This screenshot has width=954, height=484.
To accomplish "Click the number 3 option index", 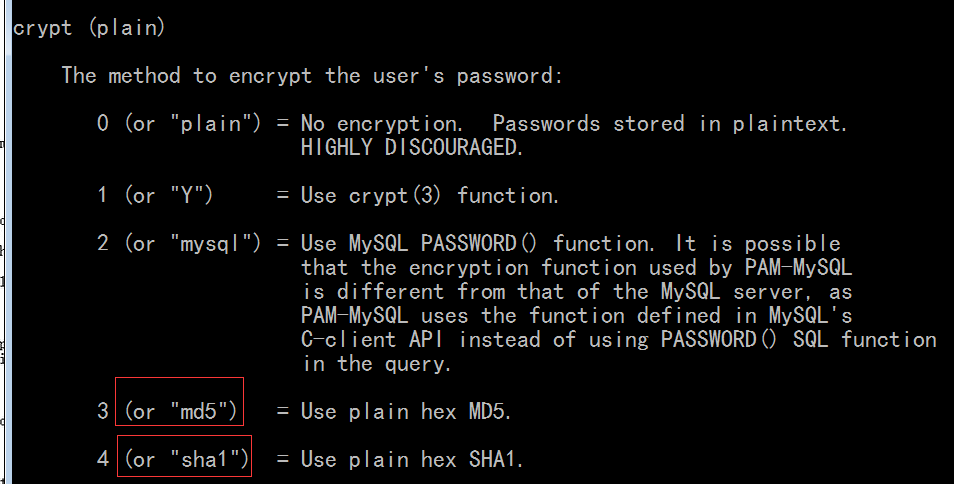I will 102,412.
